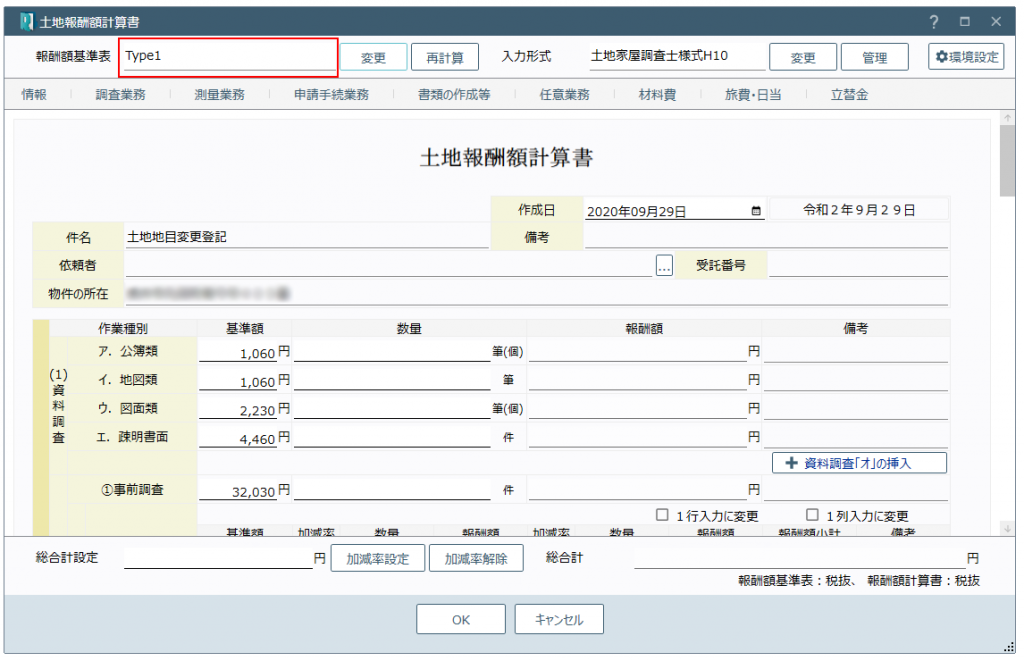Click the 依頼者 input field
The height and width of the screenshot is (661, 1024).
click(389, 266)
